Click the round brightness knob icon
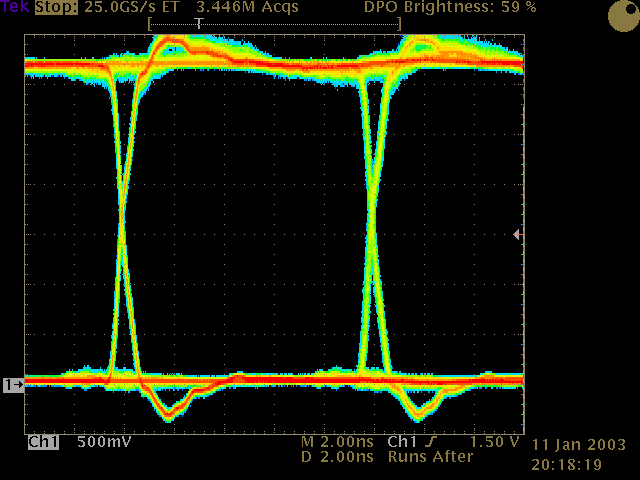This screenshot has width=640, height=480. 623,16
